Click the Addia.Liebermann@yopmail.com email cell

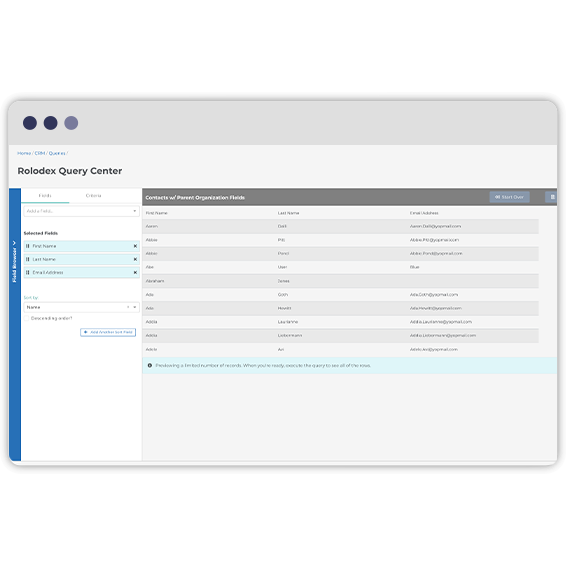[x=443, y=335]
